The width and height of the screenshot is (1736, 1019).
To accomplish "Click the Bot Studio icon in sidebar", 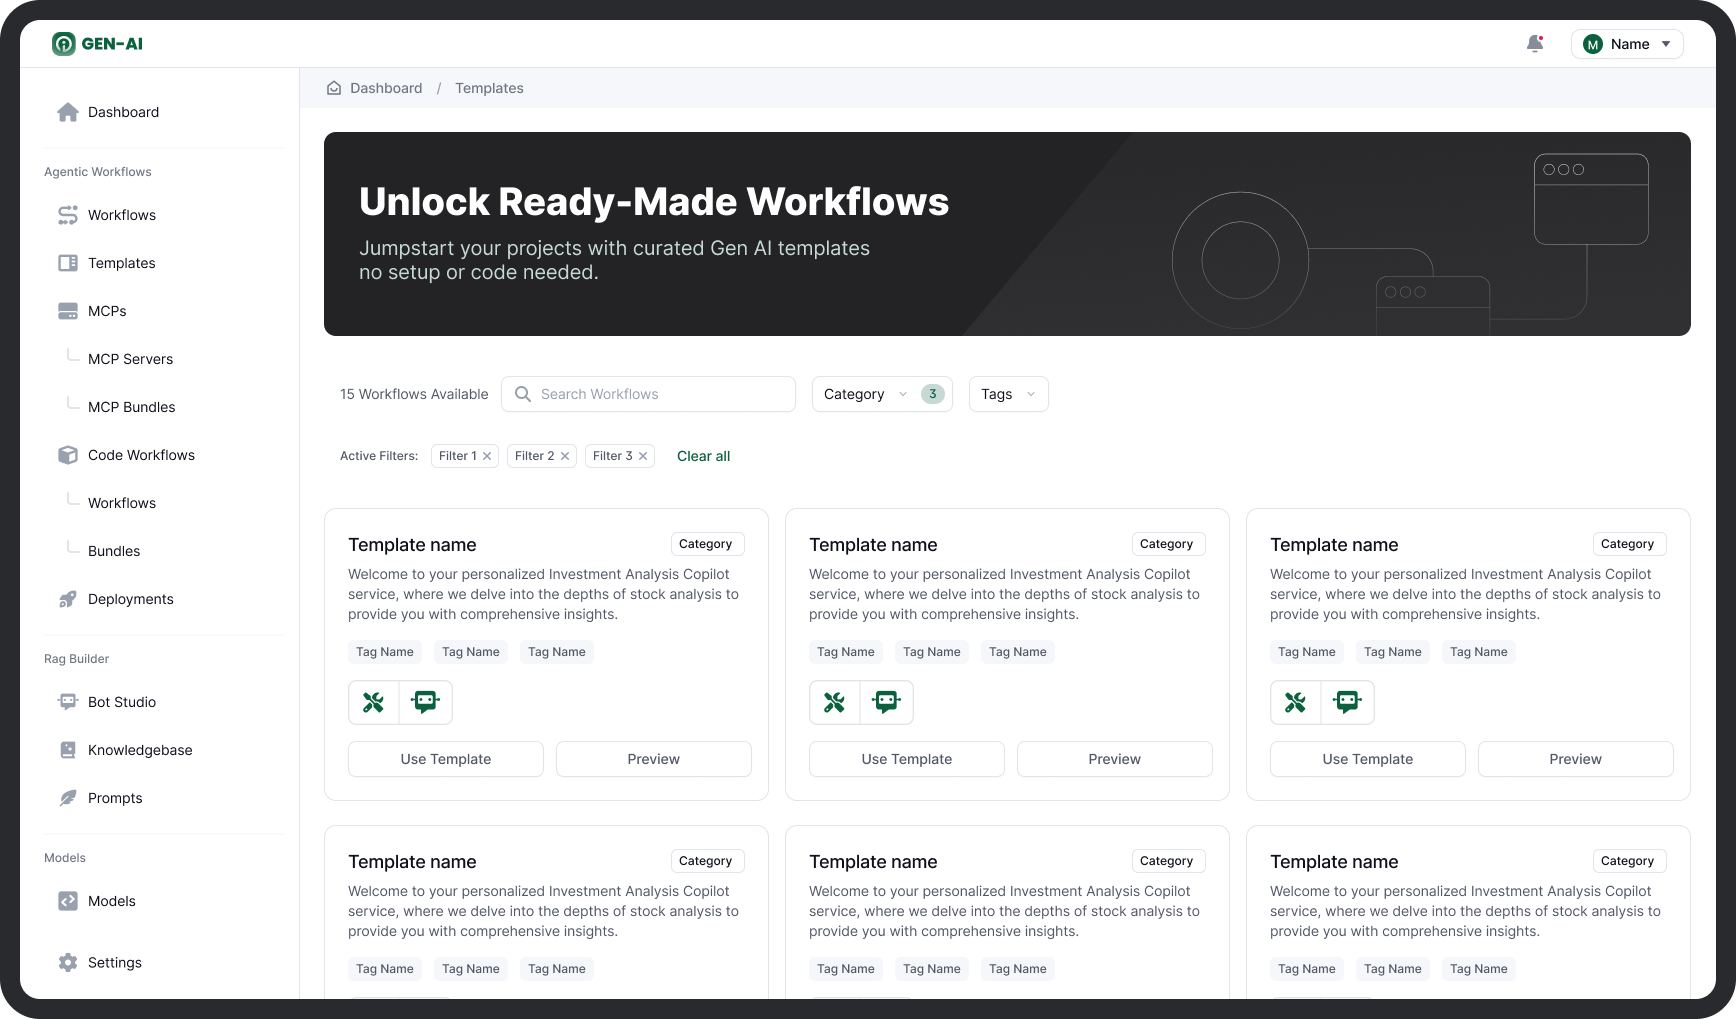I will (x=68, y=702).
